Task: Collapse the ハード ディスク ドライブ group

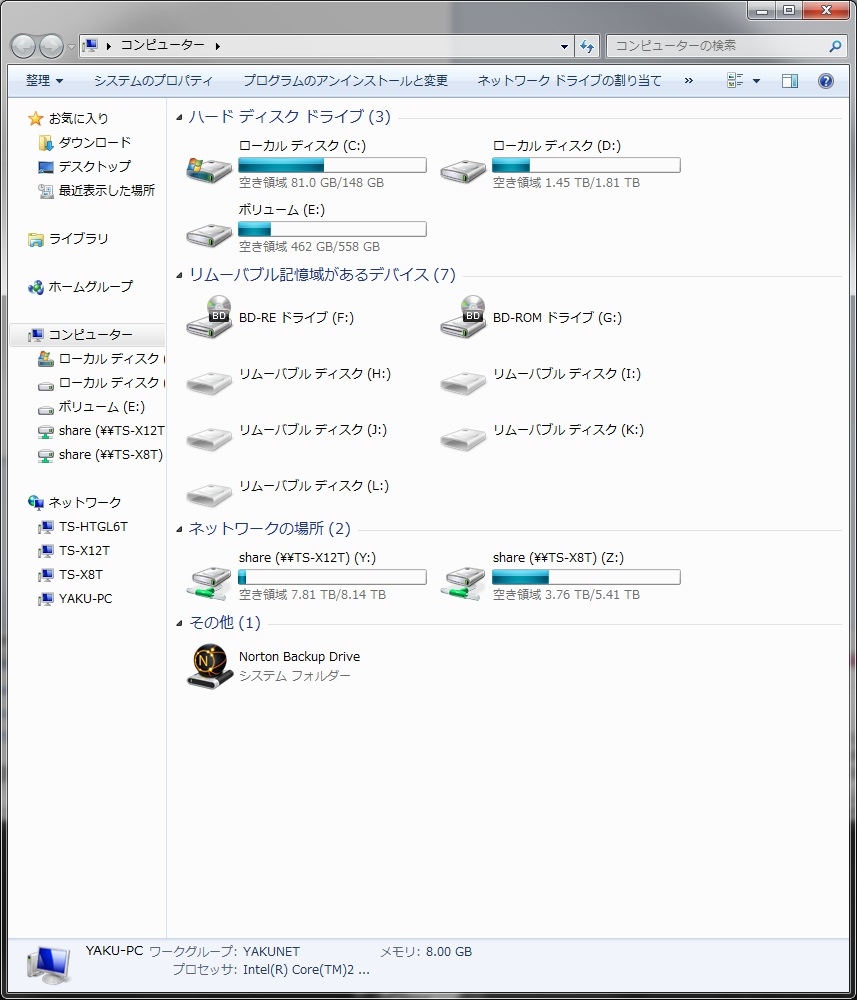Action: (x=180, y=117)
